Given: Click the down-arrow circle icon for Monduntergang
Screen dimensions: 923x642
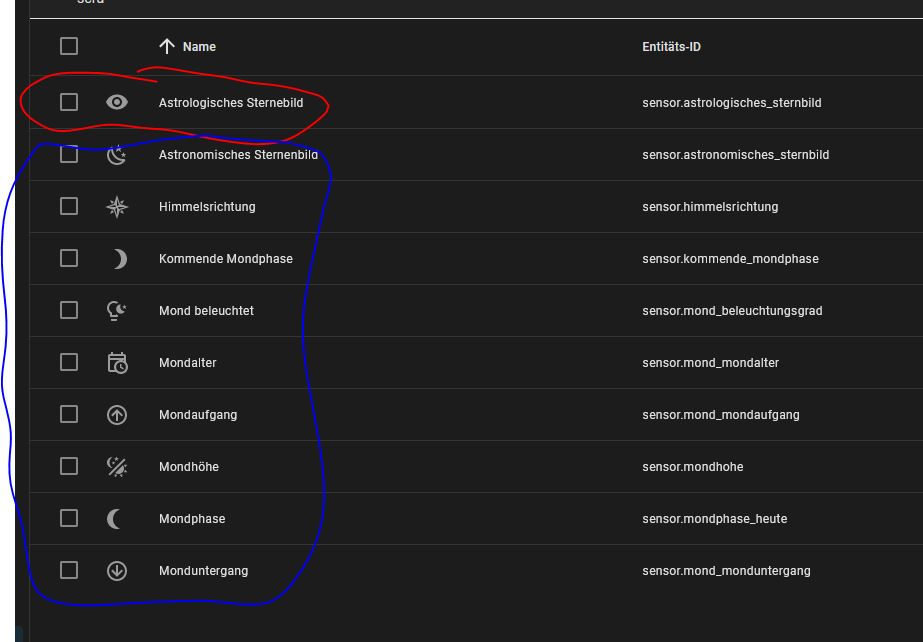Looking at the screenshot, I should click(117, 571).
